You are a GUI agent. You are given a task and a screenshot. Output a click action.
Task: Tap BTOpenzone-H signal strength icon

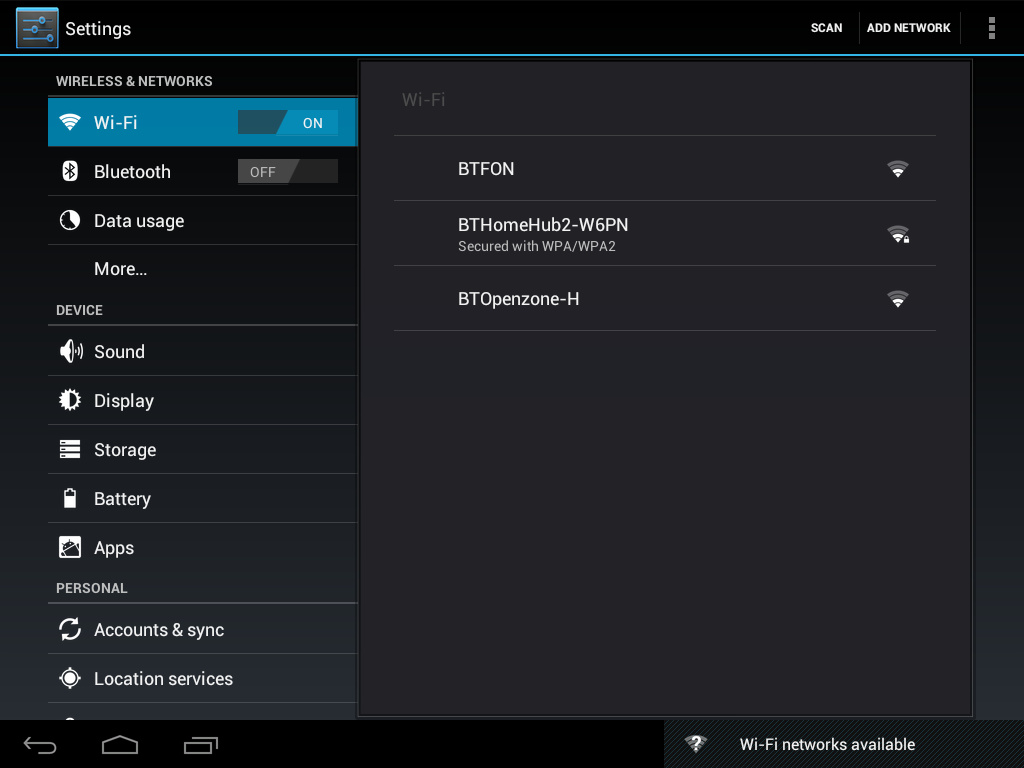[898, 299]
